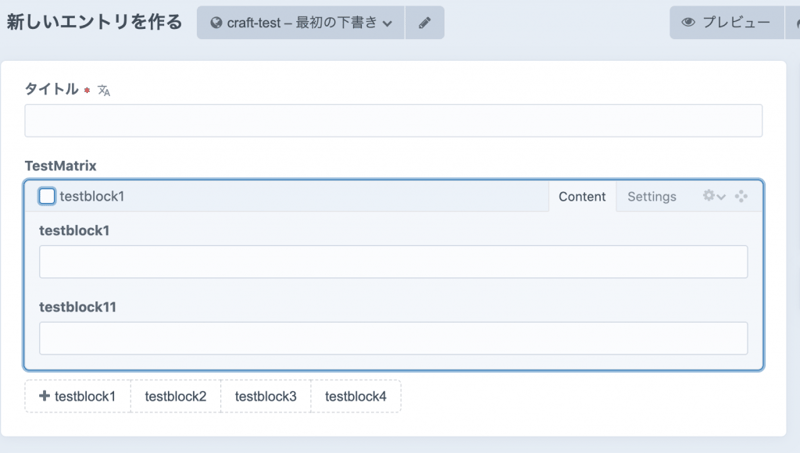
Task: Expand the craft-test 最初の下書き dropdown chevron
Action: coord(387,23)
